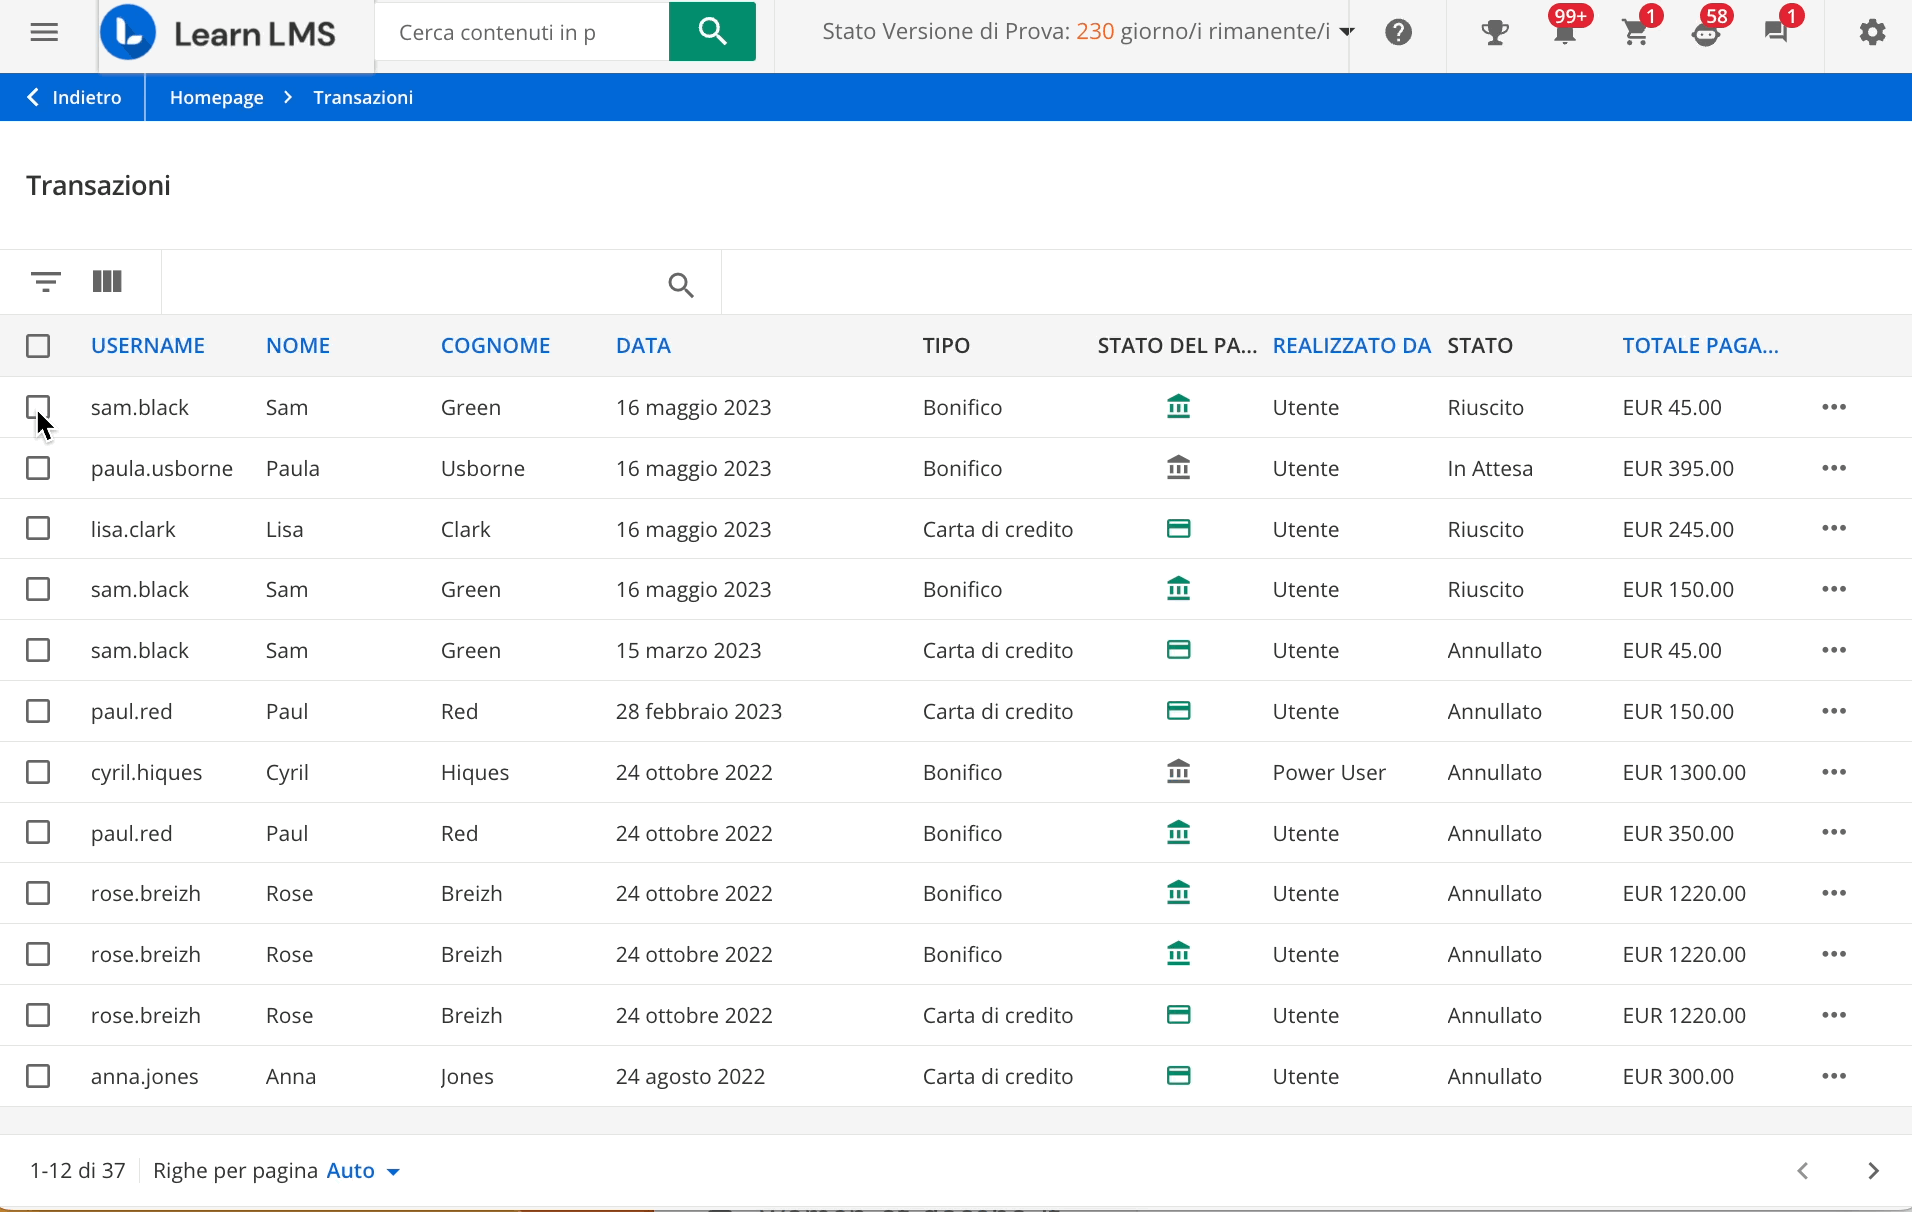Click the STATO DEL PA... column header

[1177, 346]
